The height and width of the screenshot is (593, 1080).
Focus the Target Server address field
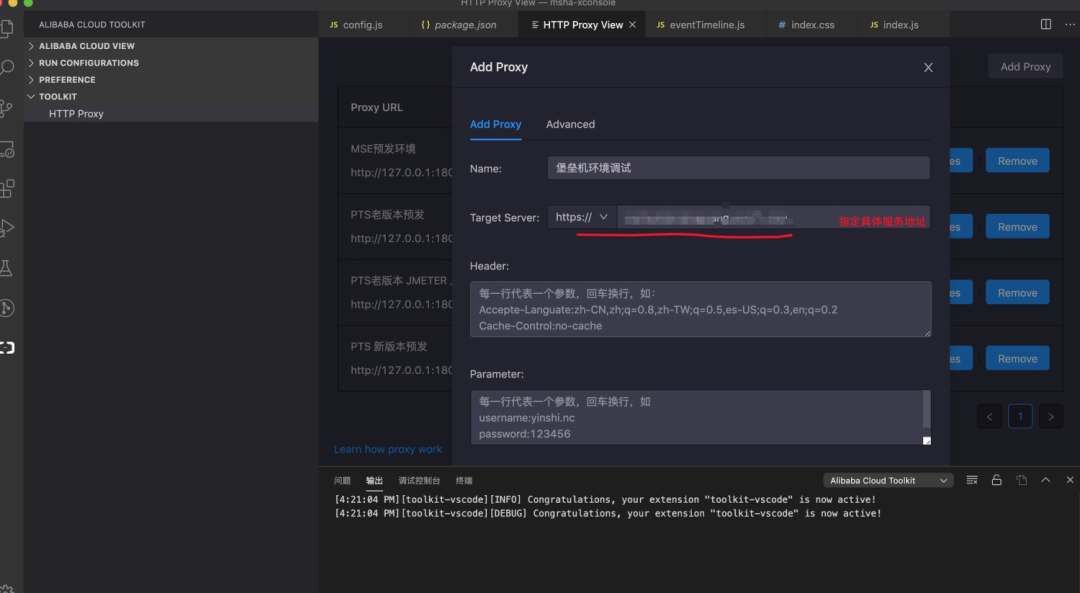click(773, 217)
